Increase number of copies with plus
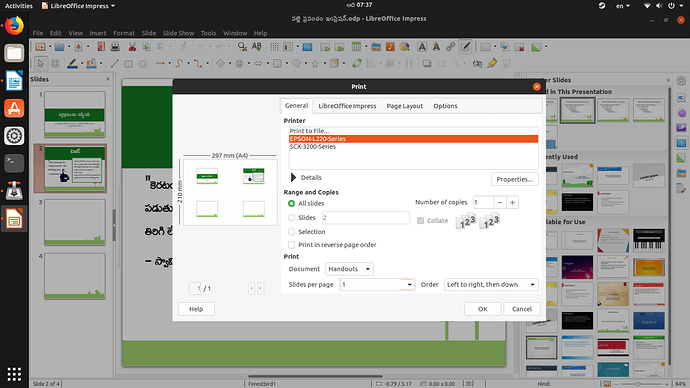 (x=512, y=202)
